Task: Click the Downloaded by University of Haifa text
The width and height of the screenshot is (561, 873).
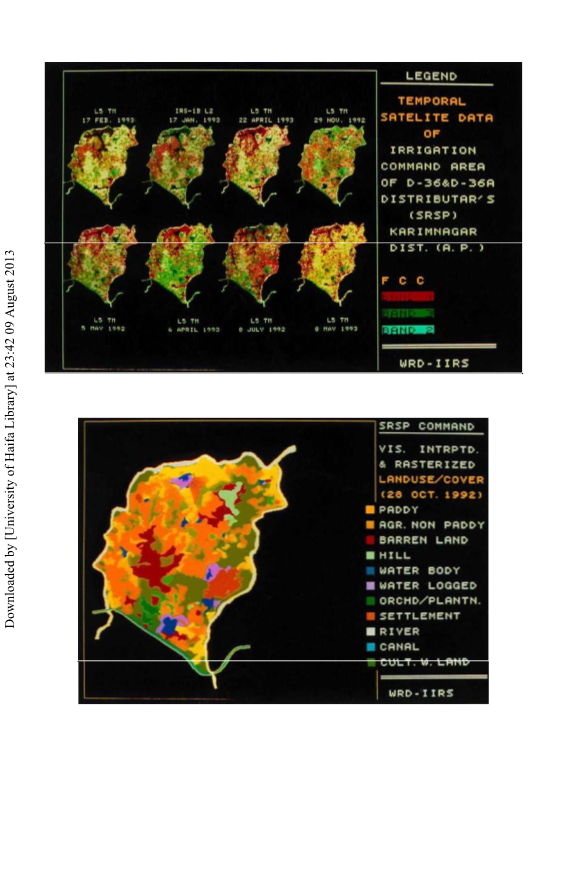Action: [x=9, y=439]
